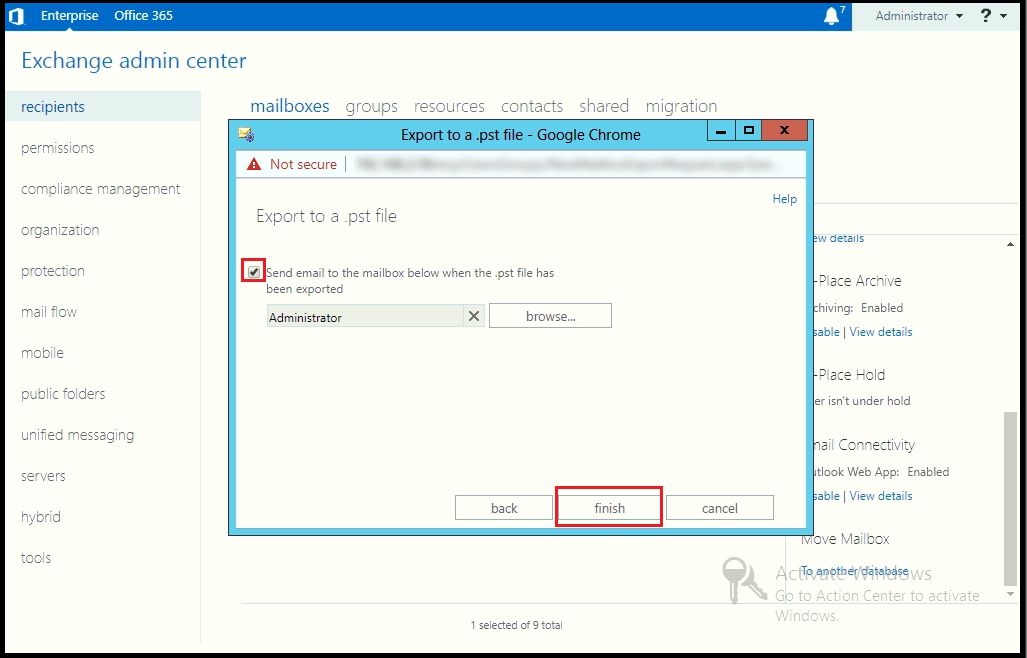Click the dialog's mail icon in title bar
This screenshot has height=658, width=1027.
pos(246,135)
